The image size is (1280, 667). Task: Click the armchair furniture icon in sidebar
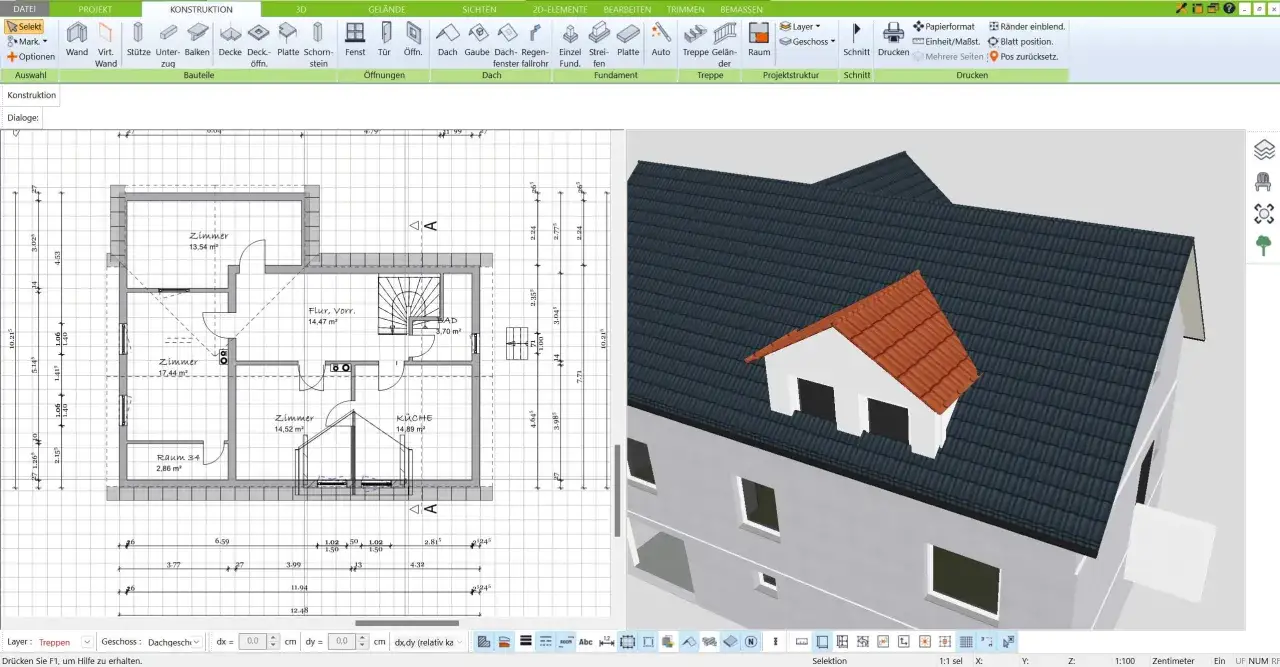(x=1264, y=182)
